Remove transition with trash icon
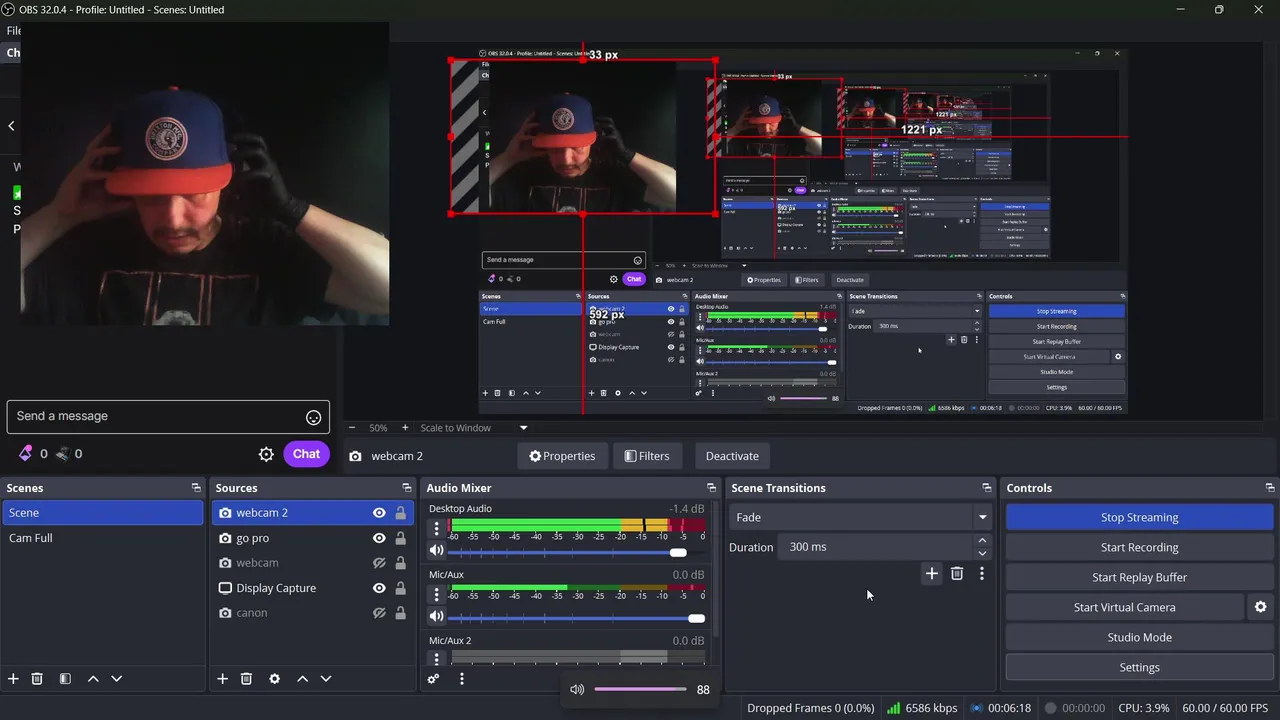This screenshot has height=720, width=1280. pyautogui.click(x=957, y=573)
